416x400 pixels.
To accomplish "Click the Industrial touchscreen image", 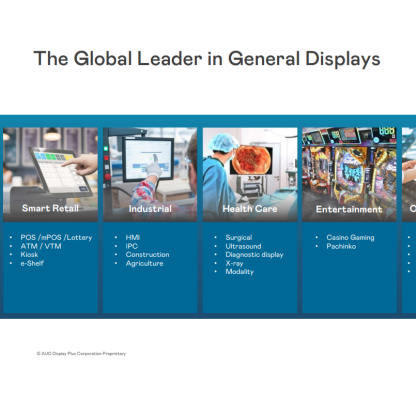I will pos(150,174).
